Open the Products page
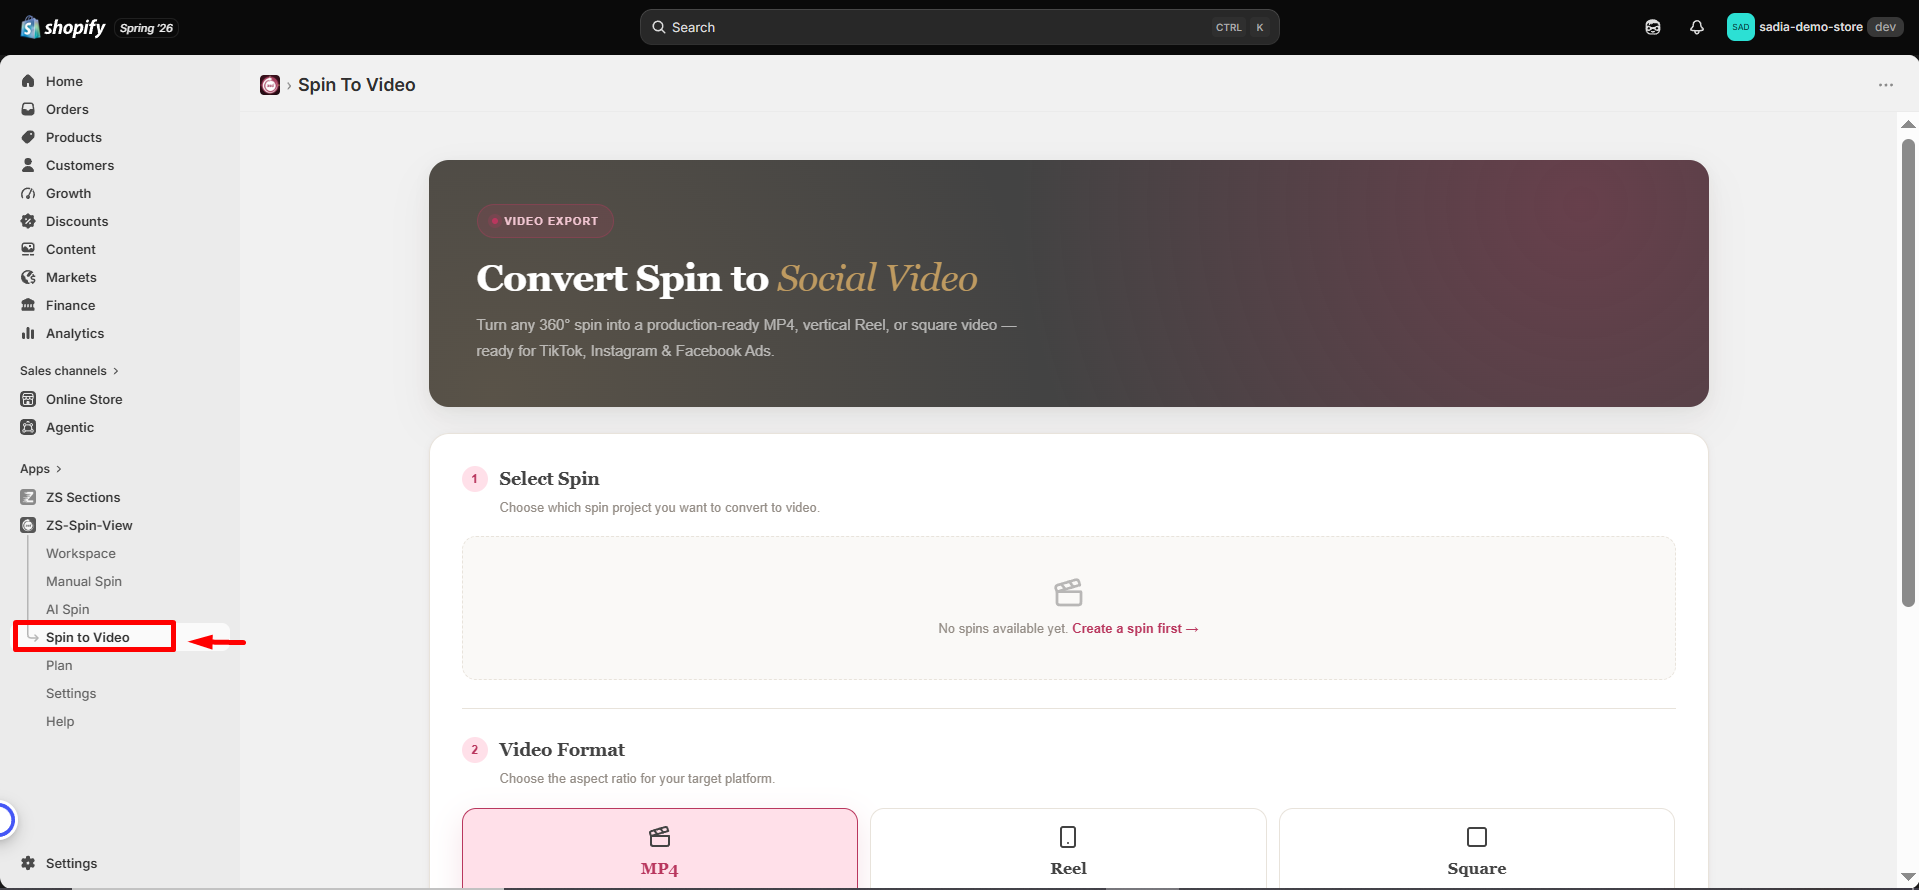The width and height of the screenshot is (1919, 890). tap(74, 137)
